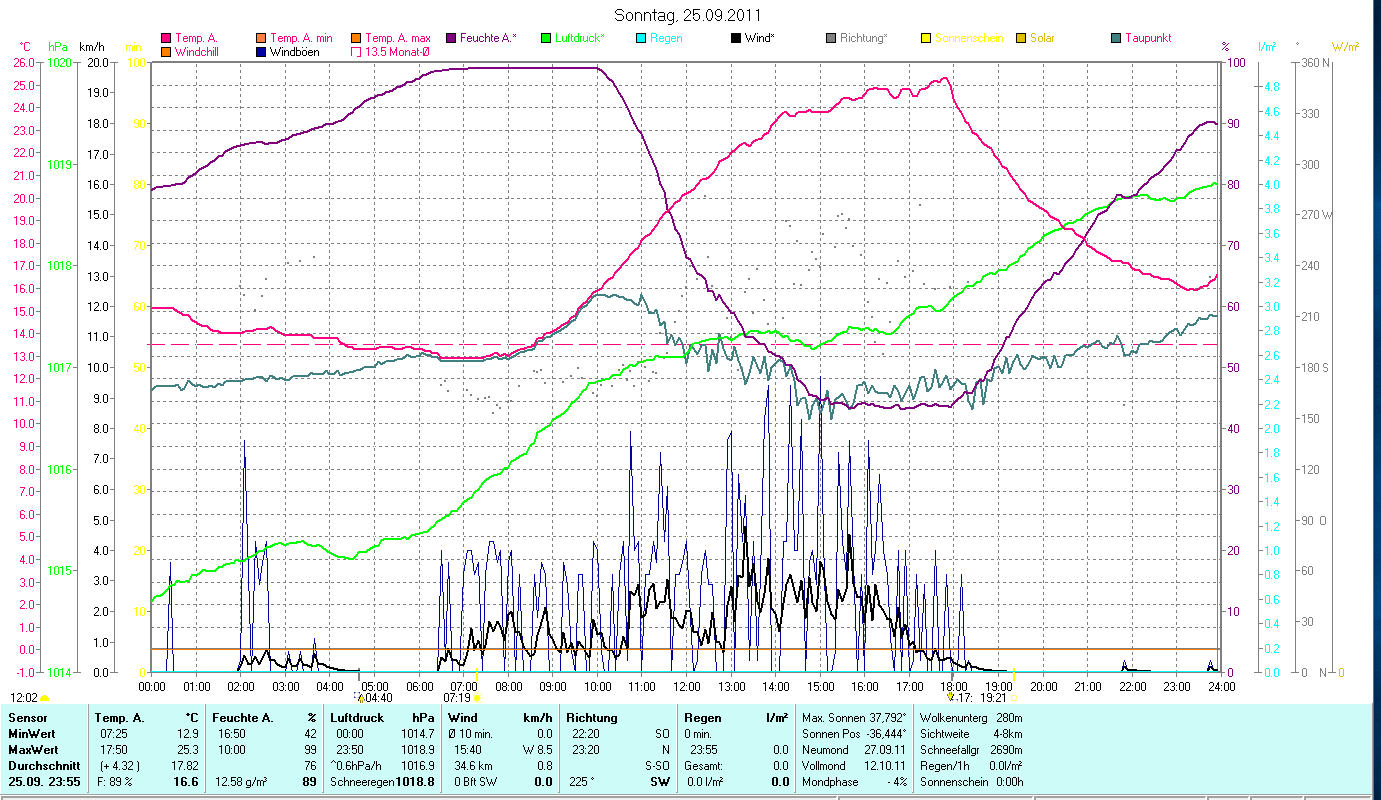Screen dimensions: 1381x800
Task: Click the cyan Regen legend square
Action: point(640,38)
